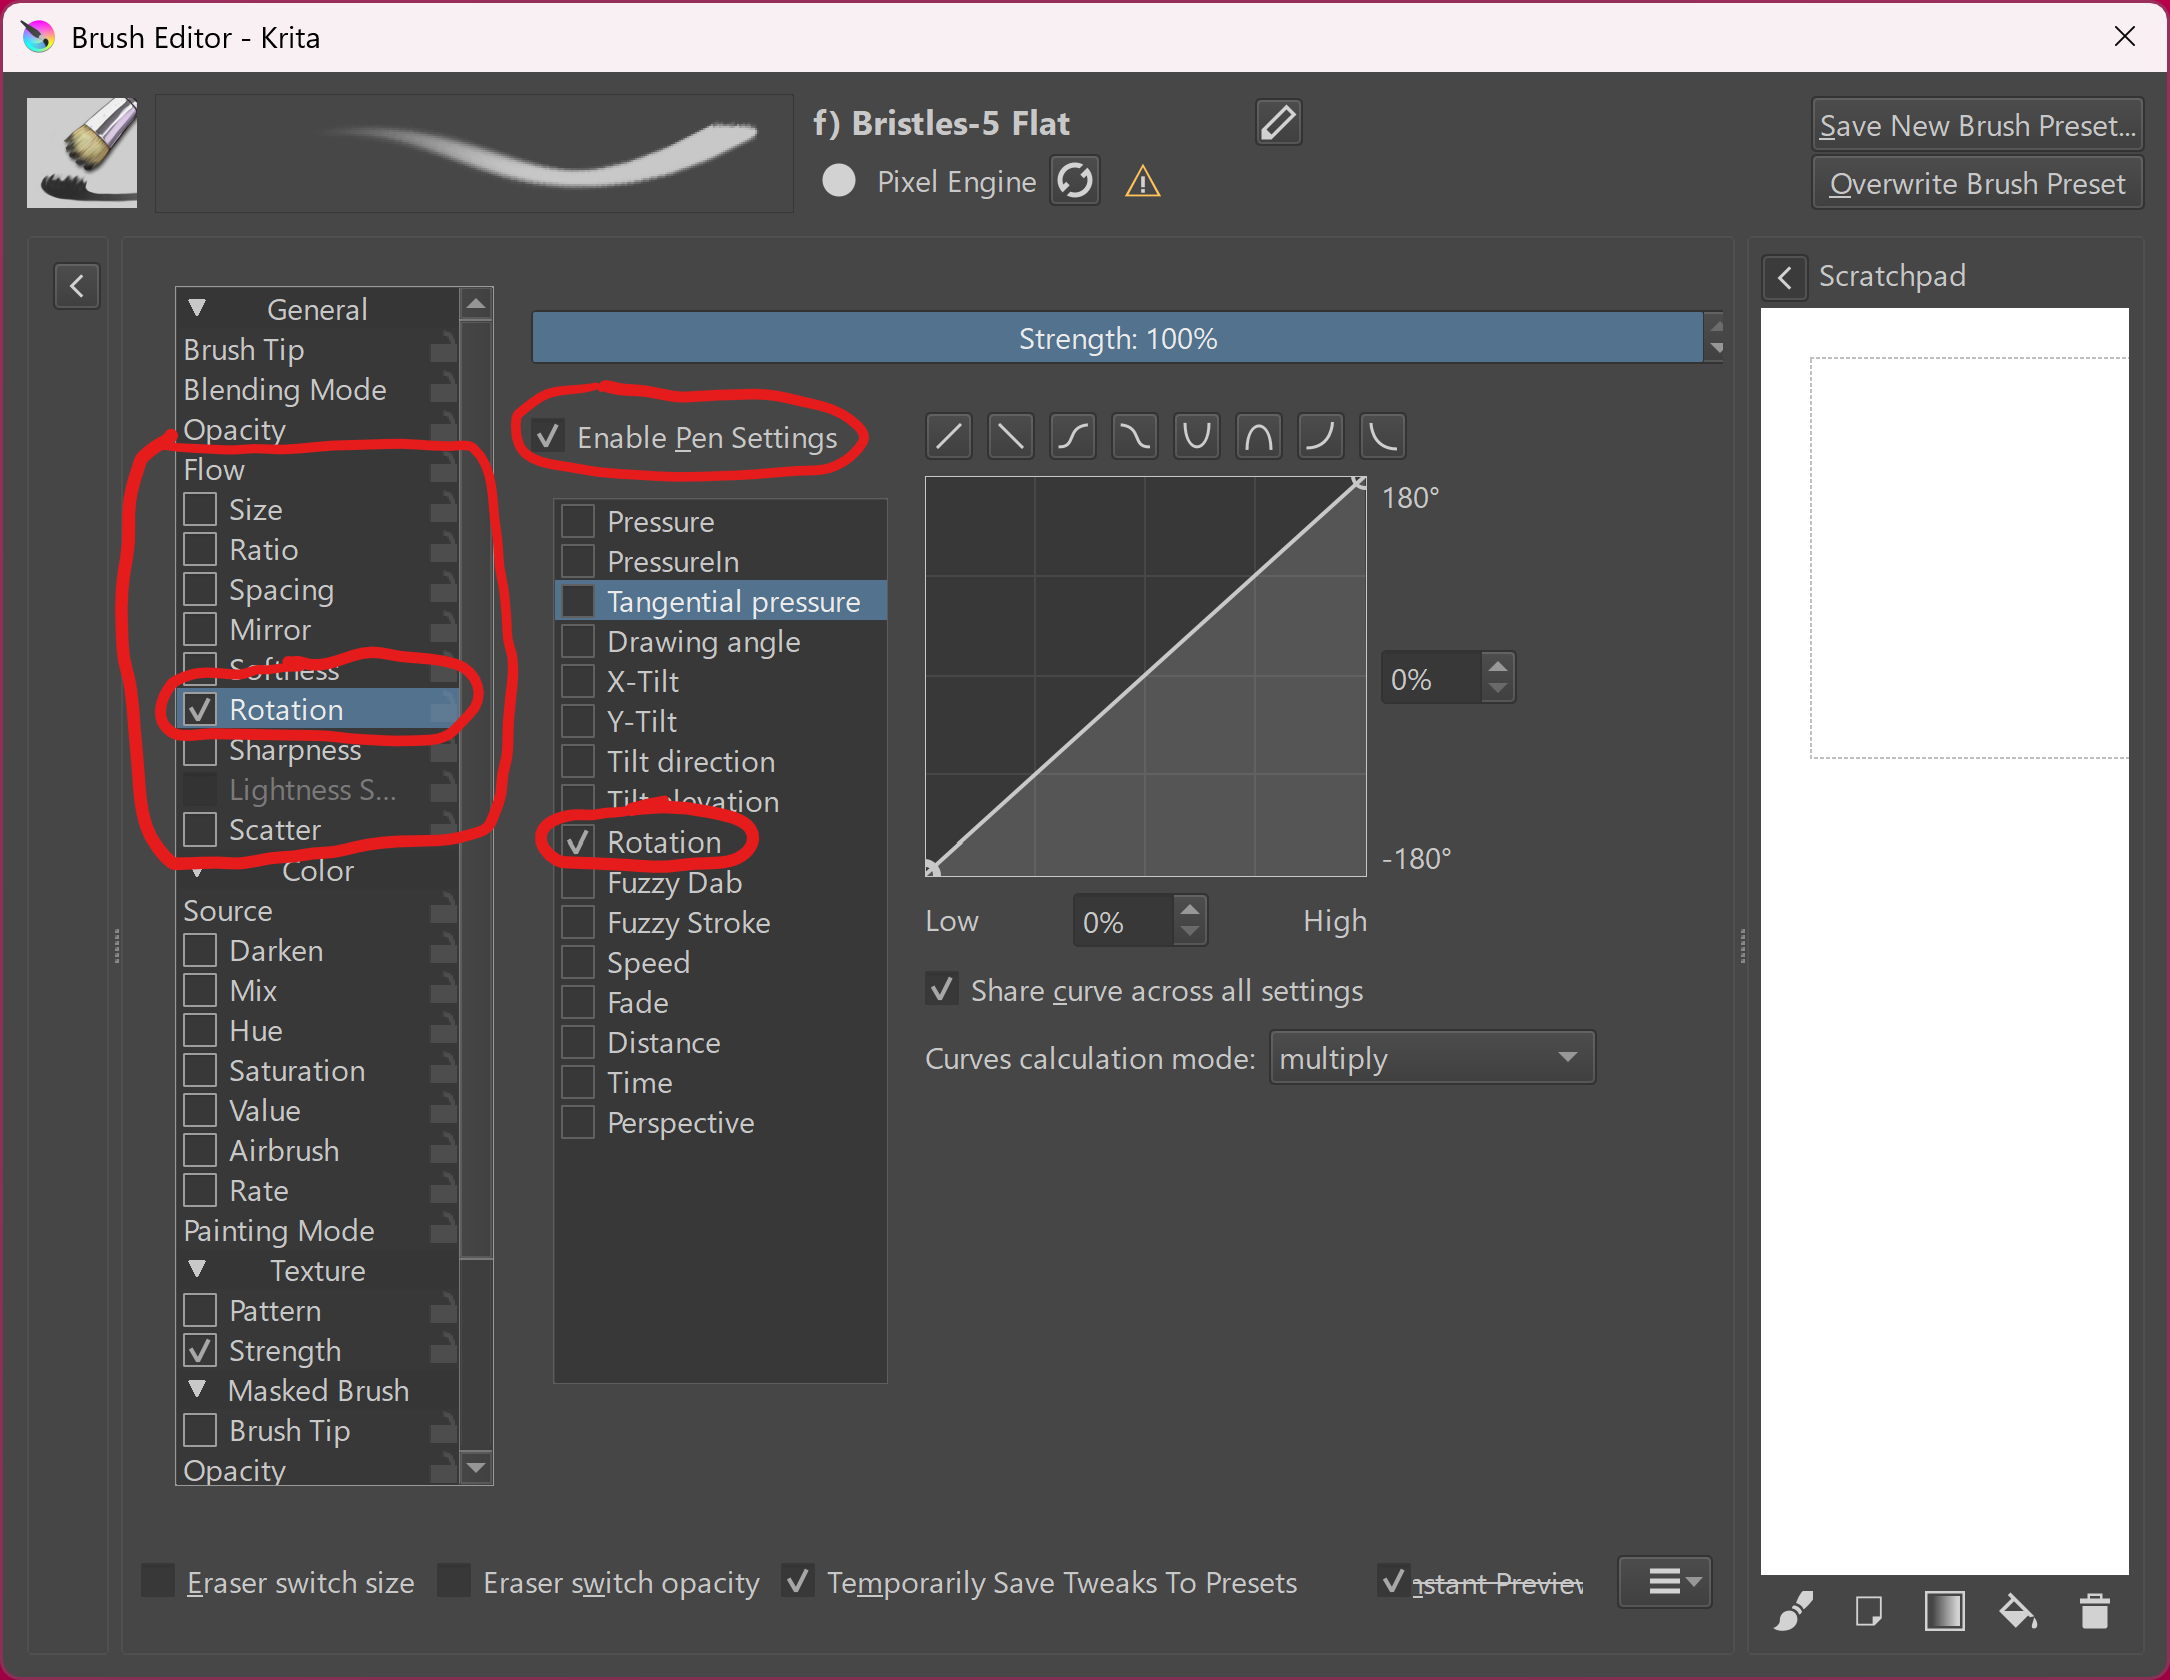Select the linear curve preset icon

pyautogui.click(x=949, y=437)
